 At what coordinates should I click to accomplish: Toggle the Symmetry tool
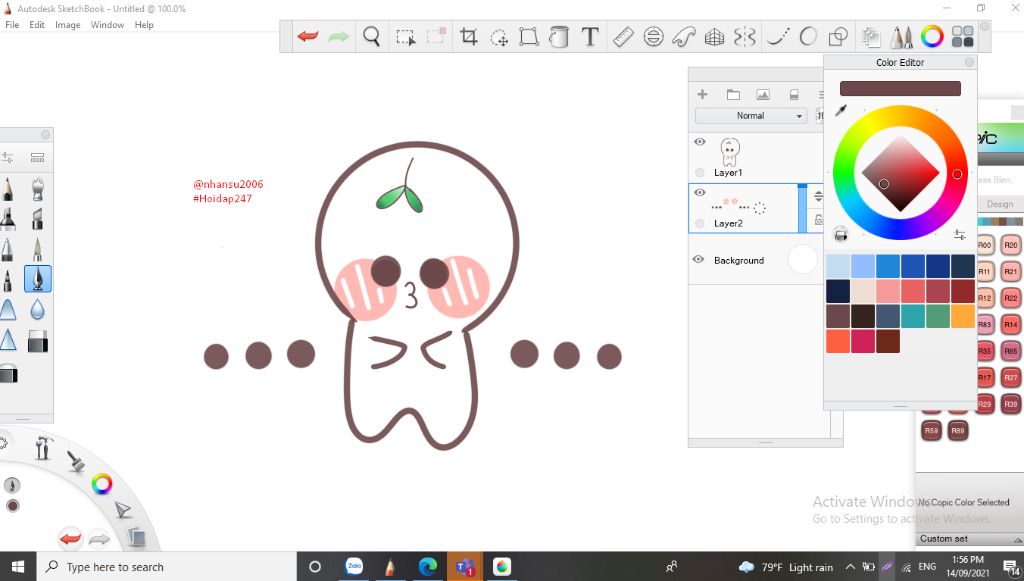(744, 37)
